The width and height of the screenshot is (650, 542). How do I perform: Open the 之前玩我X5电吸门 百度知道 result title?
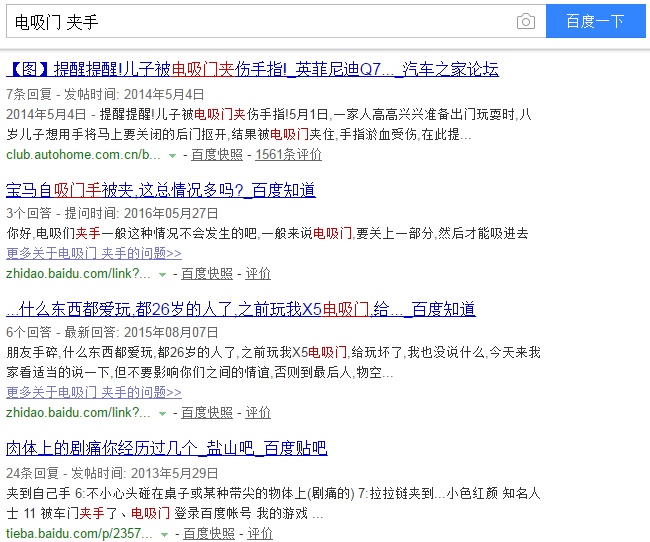[x=240, y=309]
